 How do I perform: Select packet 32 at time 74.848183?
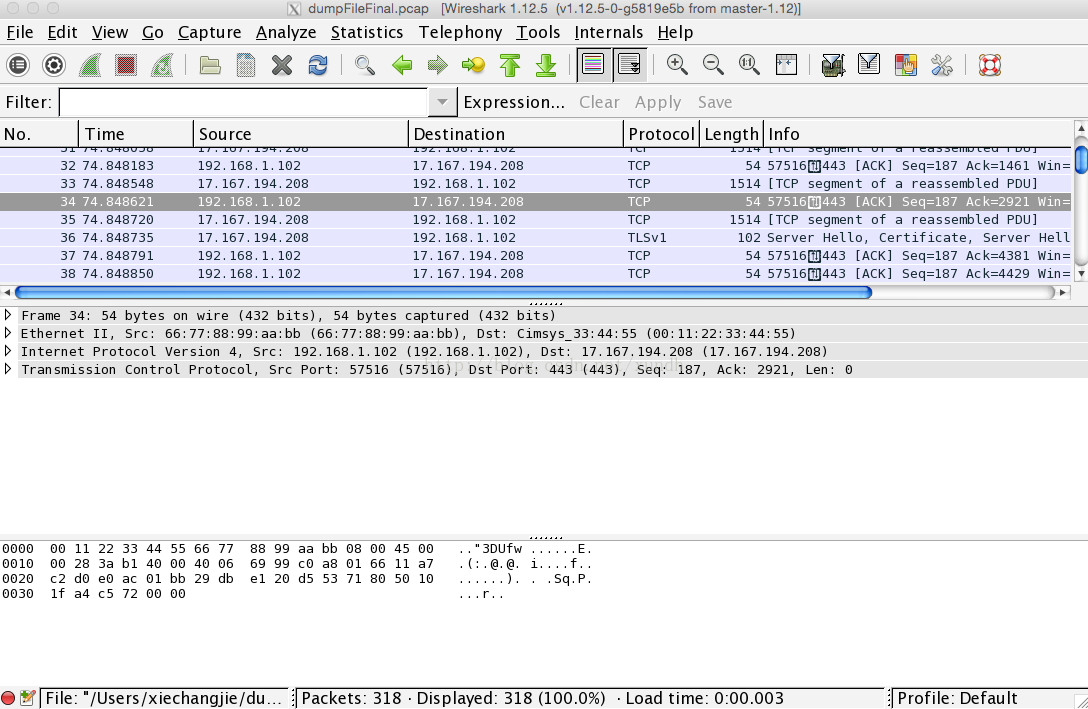point(535,165)
